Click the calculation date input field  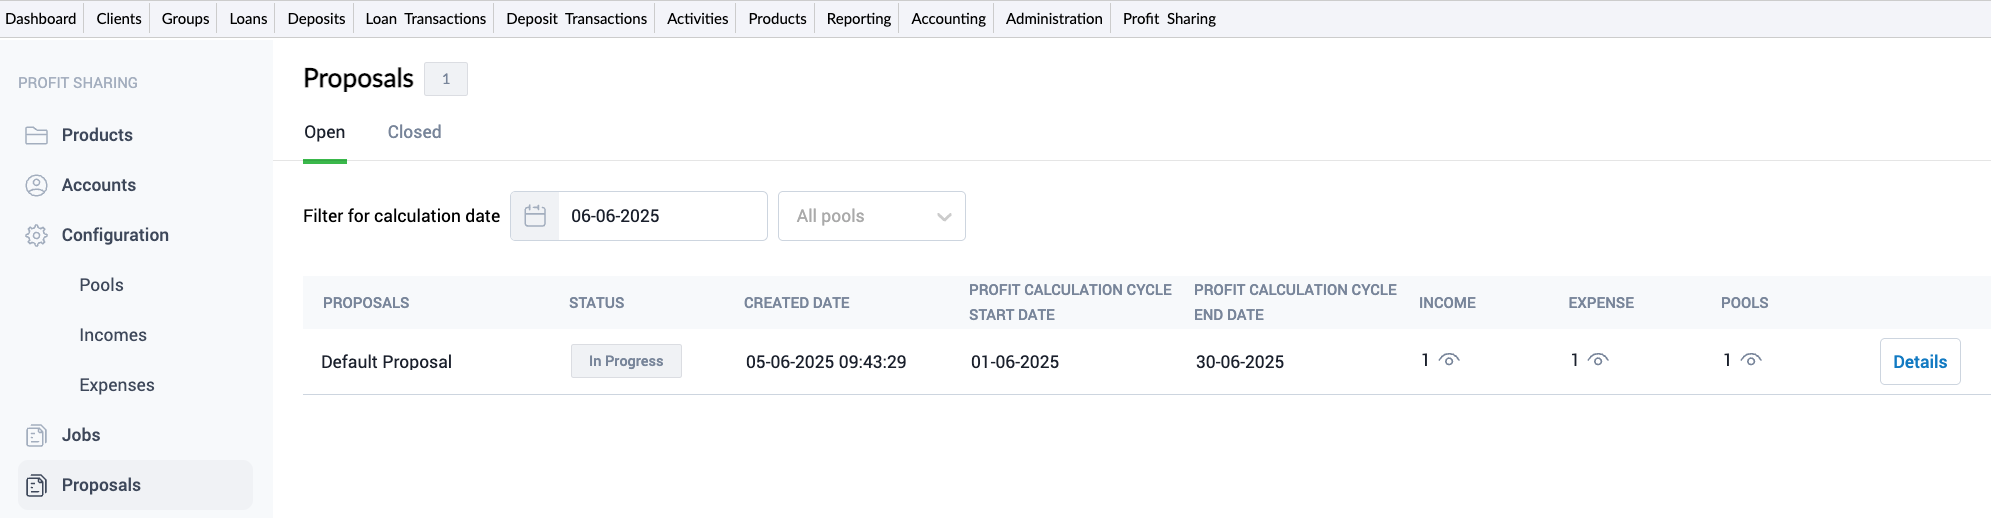(x=661, y=216)
